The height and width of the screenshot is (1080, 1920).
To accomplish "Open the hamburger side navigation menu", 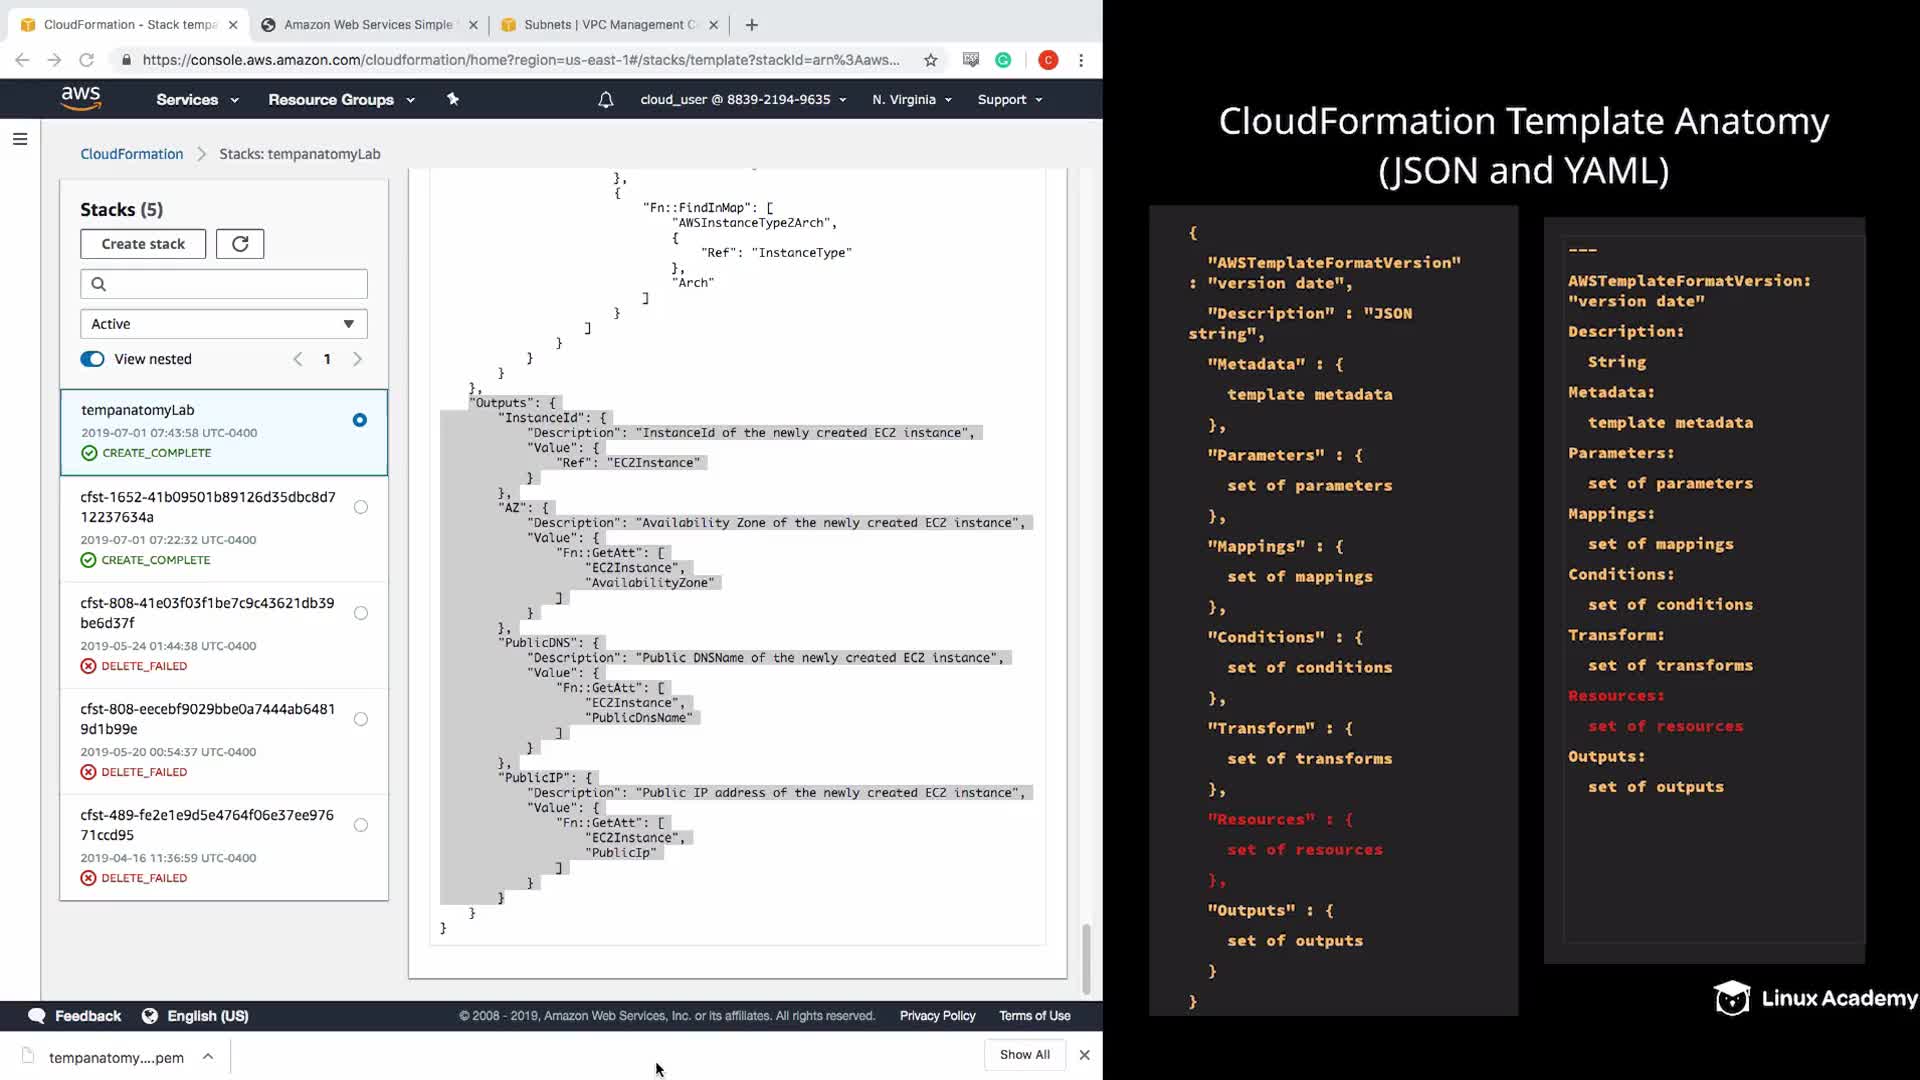I will [x=20, y=139].
